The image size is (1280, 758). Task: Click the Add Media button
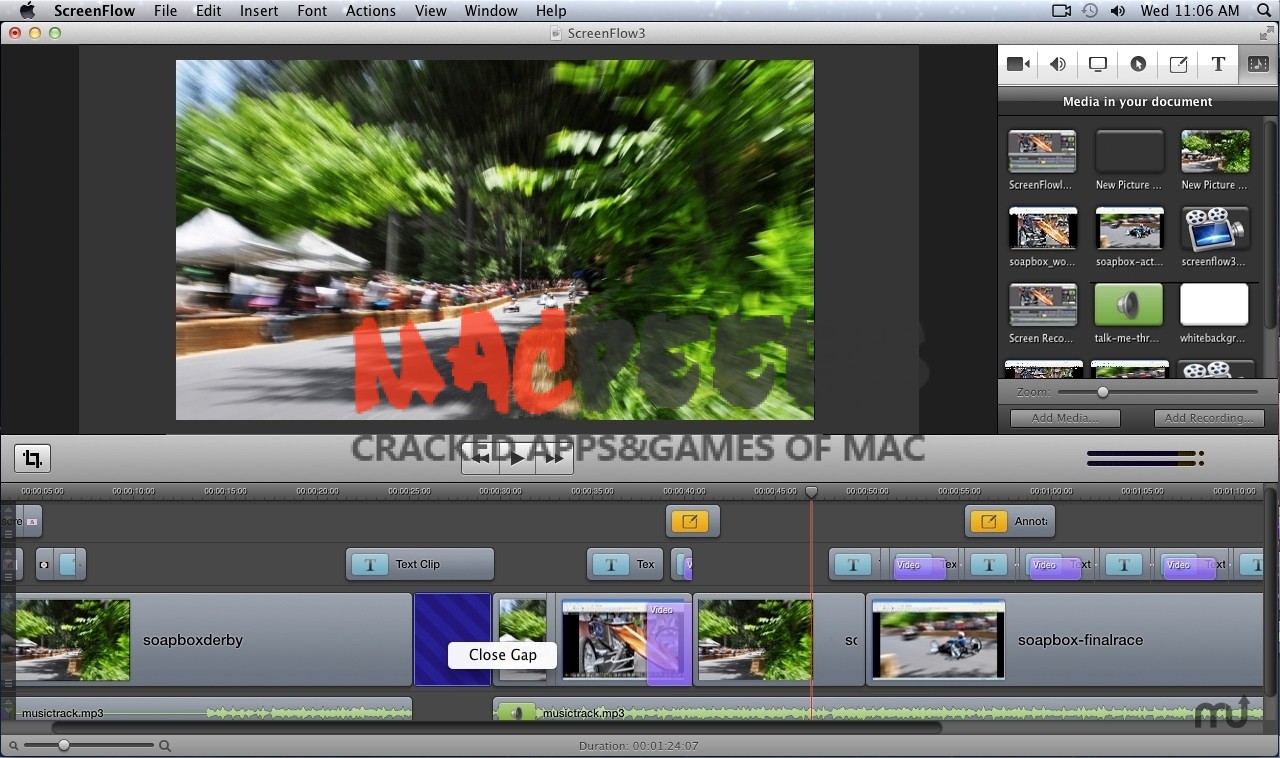coord(1065,418)
